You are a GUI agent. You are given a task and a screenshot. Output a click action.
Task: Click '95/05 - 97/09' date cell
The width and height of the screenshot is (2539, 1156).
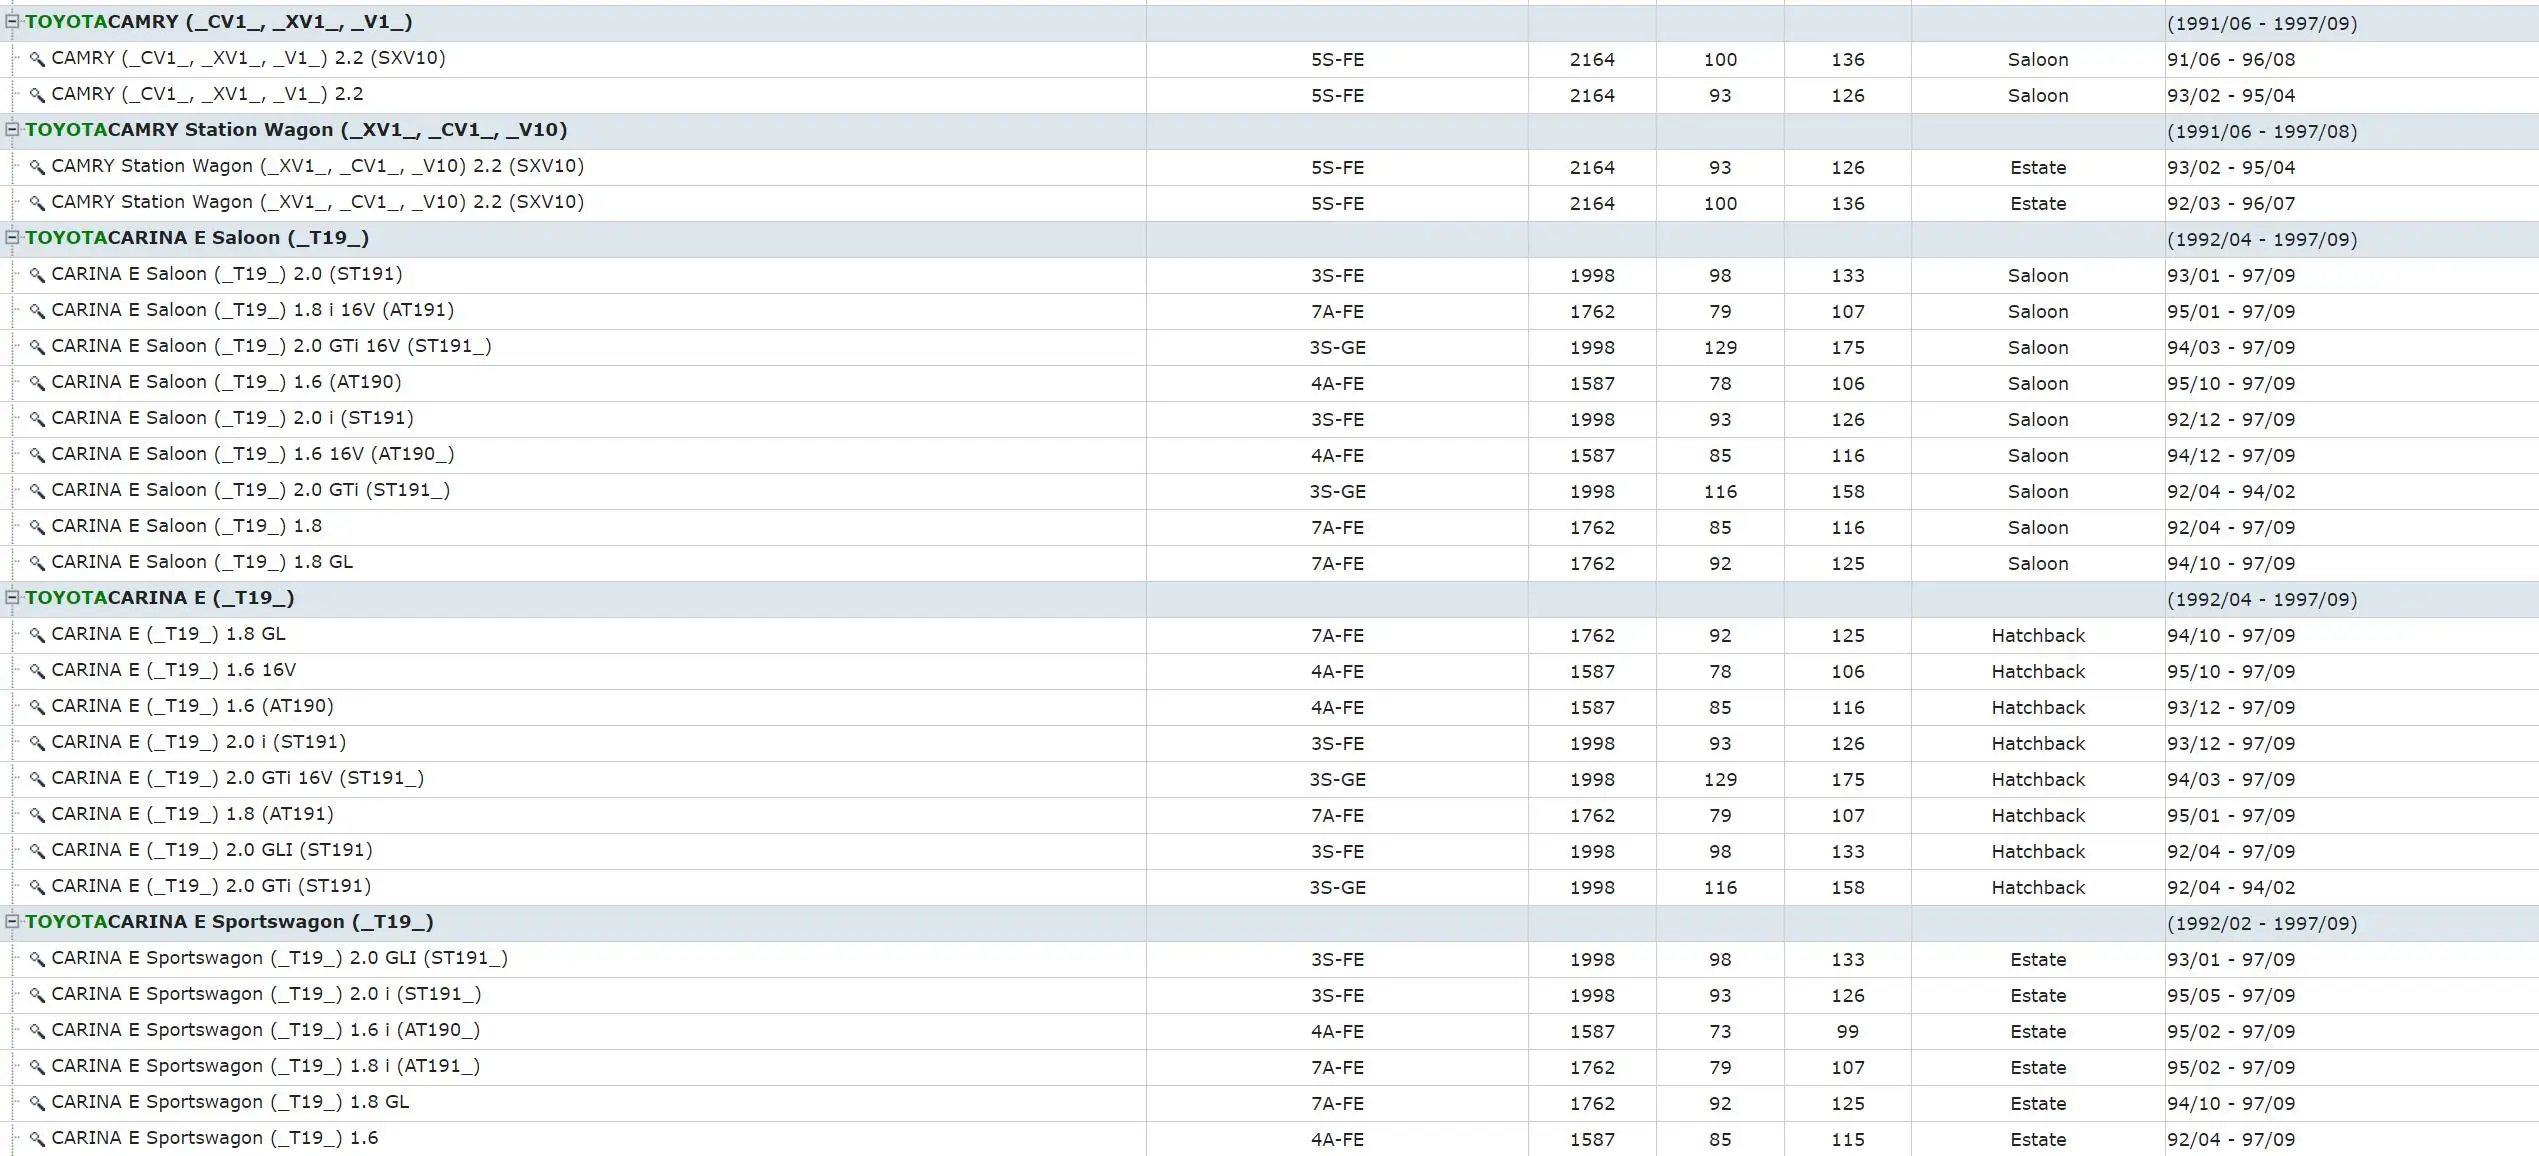(x=2231, y=995)
